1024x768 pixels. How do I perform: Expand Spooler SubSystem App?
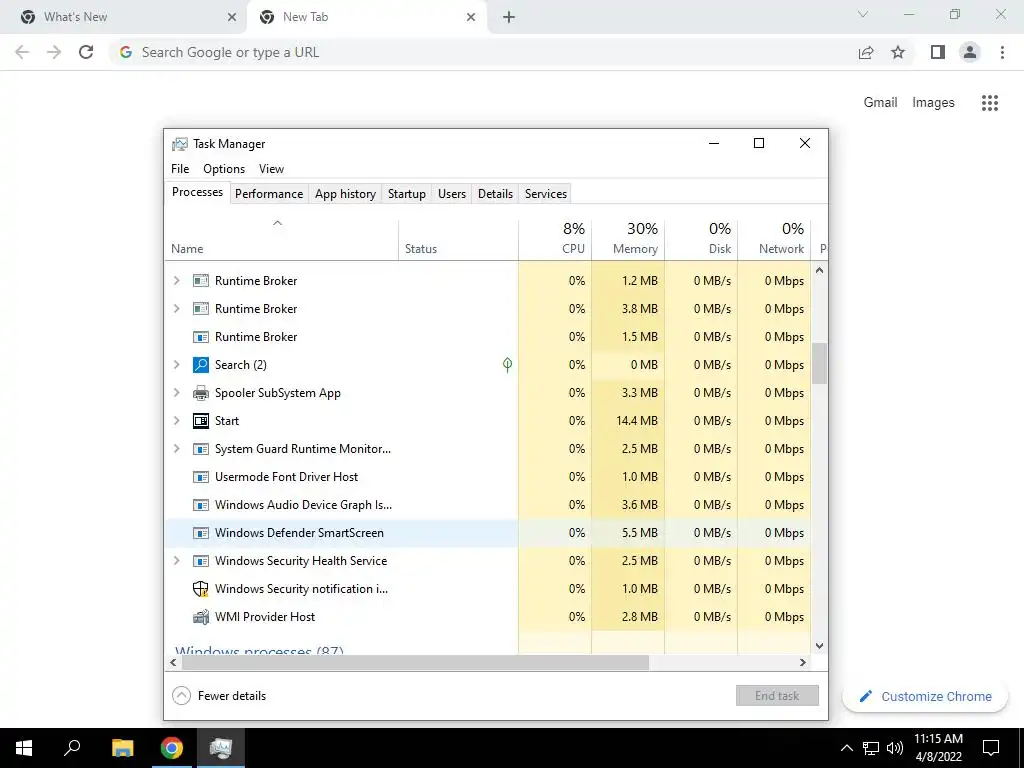click(176, 392)
